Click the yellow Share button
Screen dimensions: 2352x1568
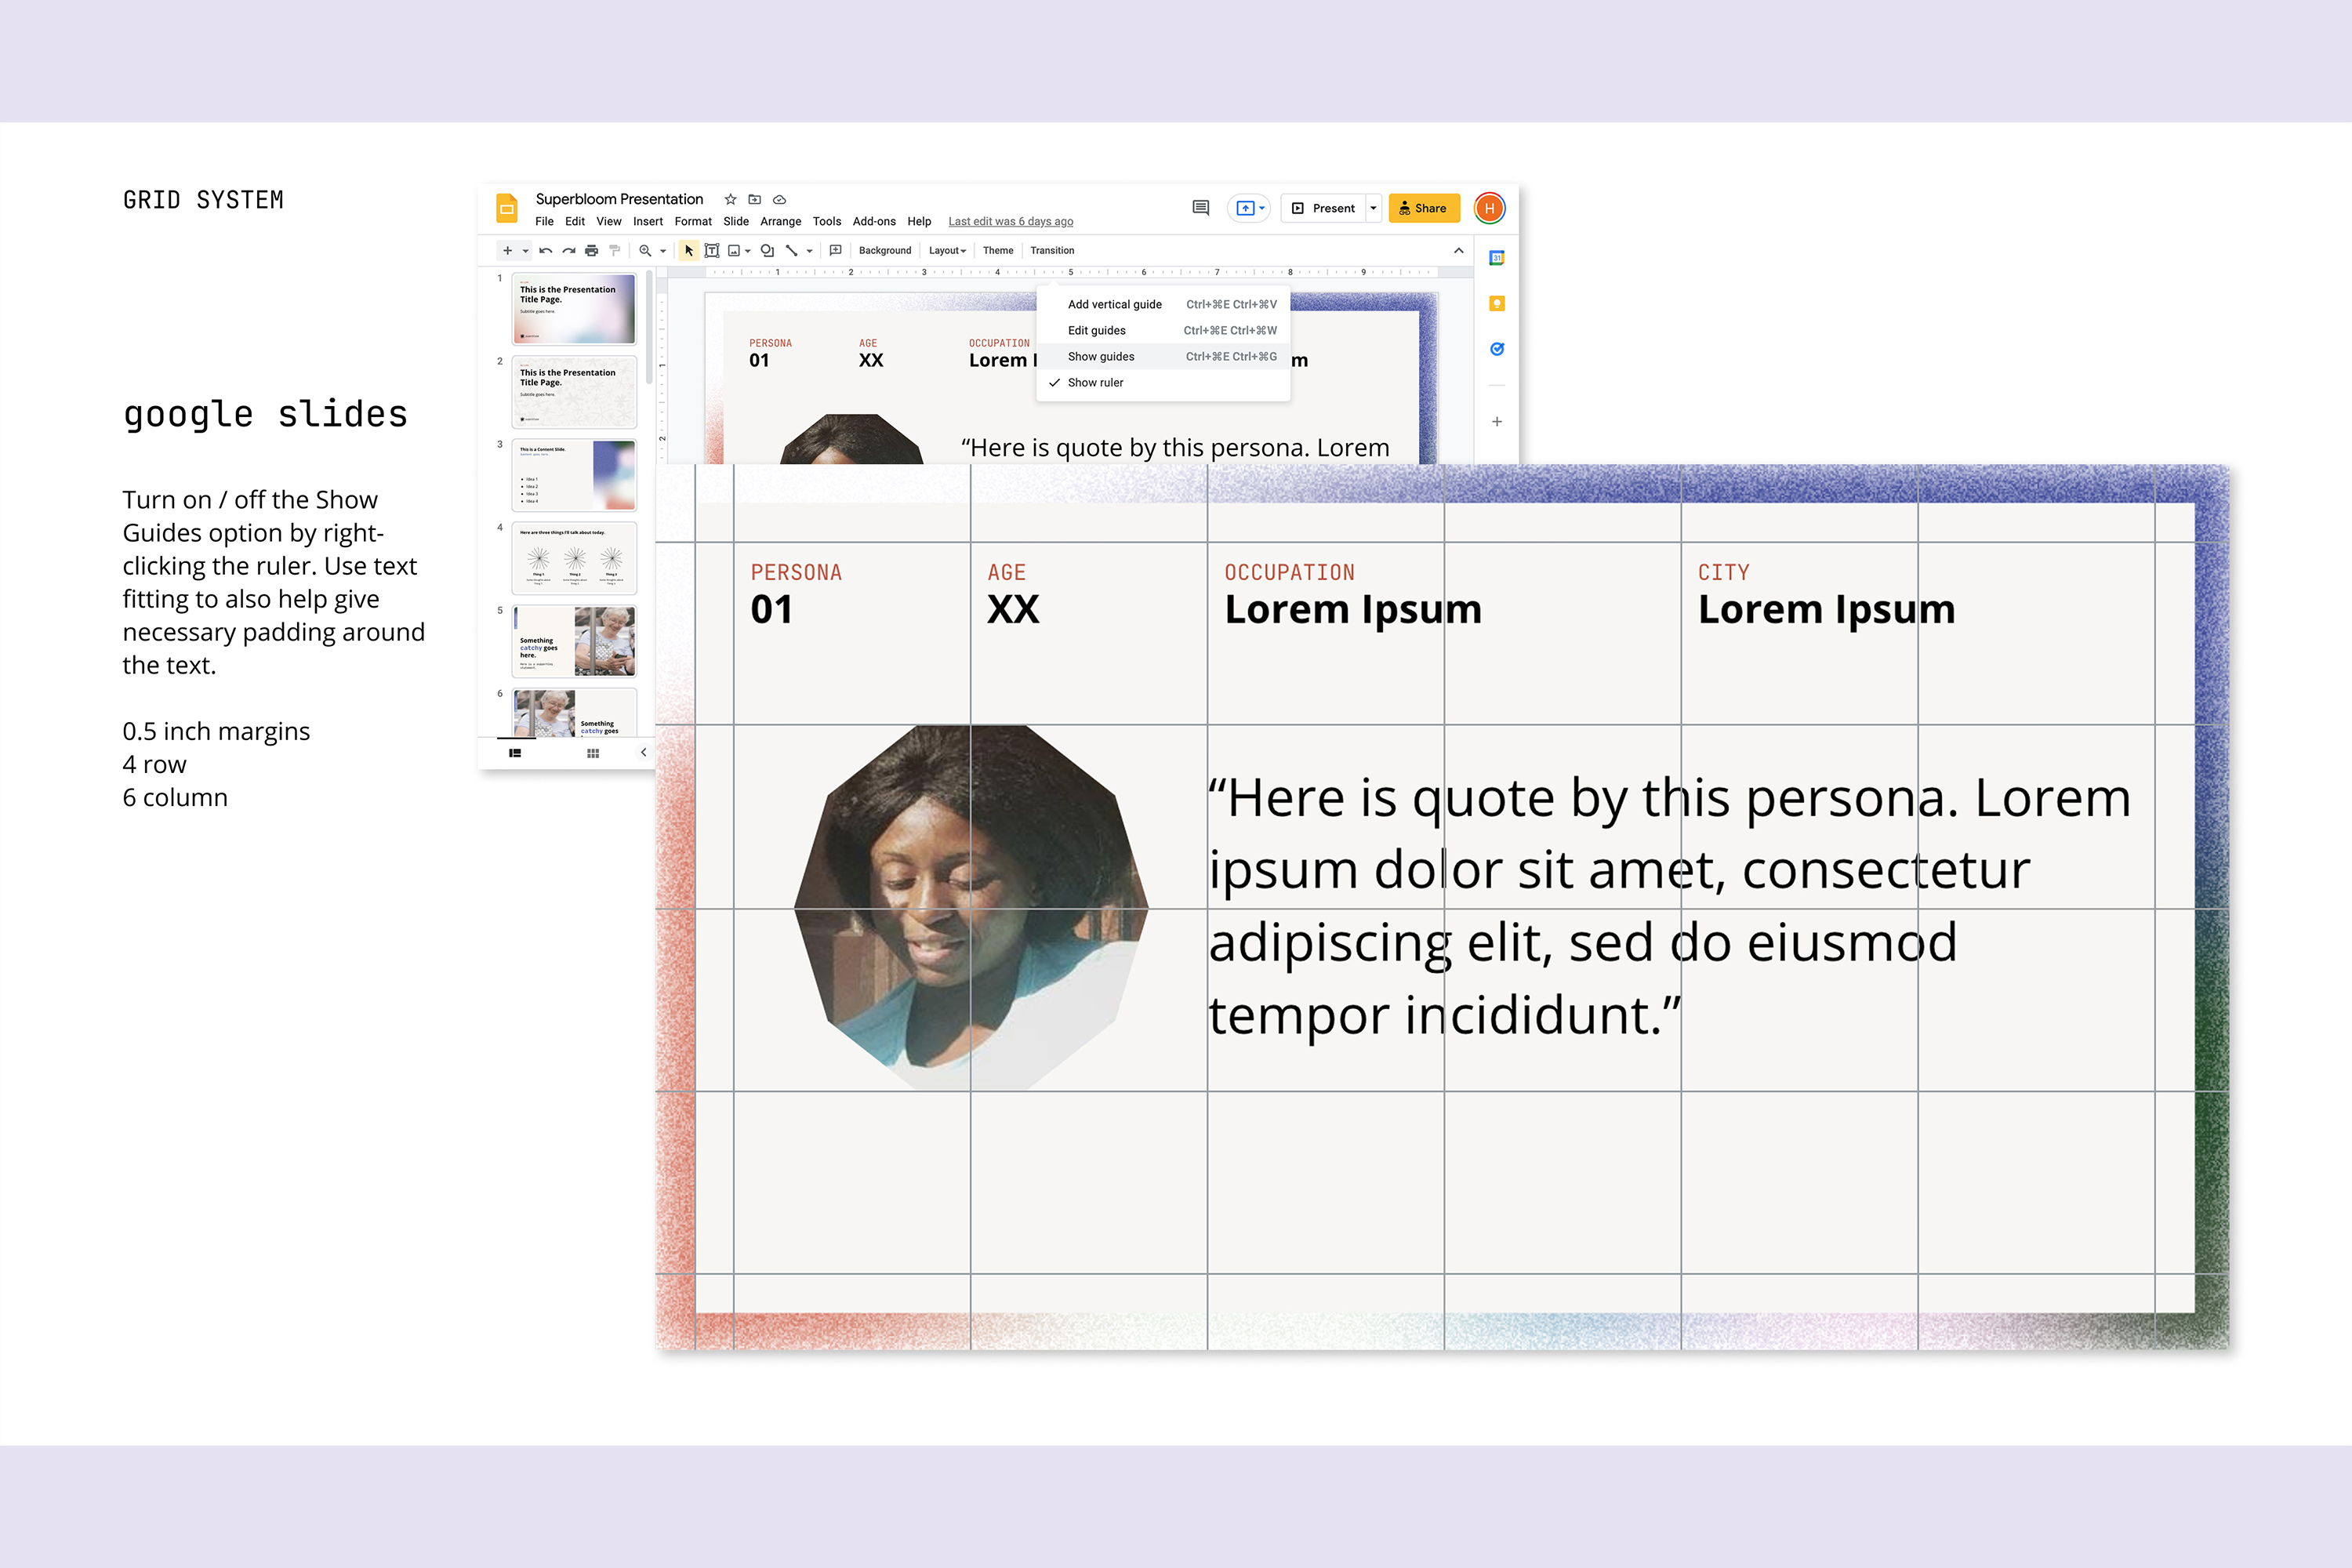pos(1424,208)
